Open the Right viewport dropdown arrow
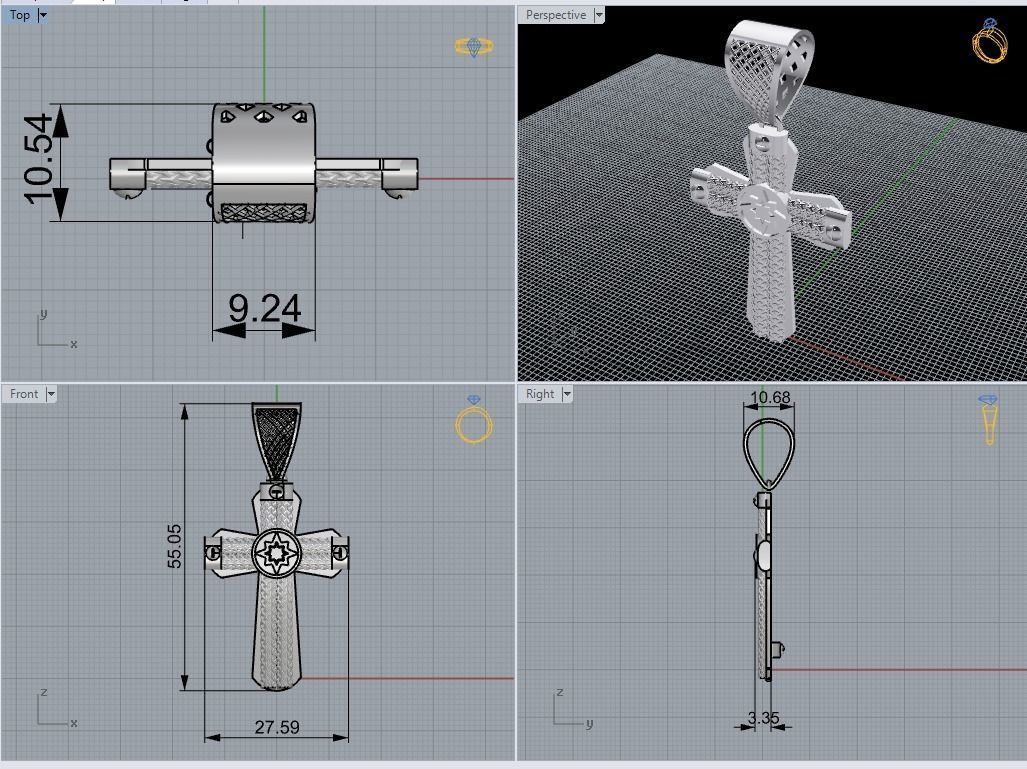The height and width of the screenshot is (769, 1027). click(567, 394)
